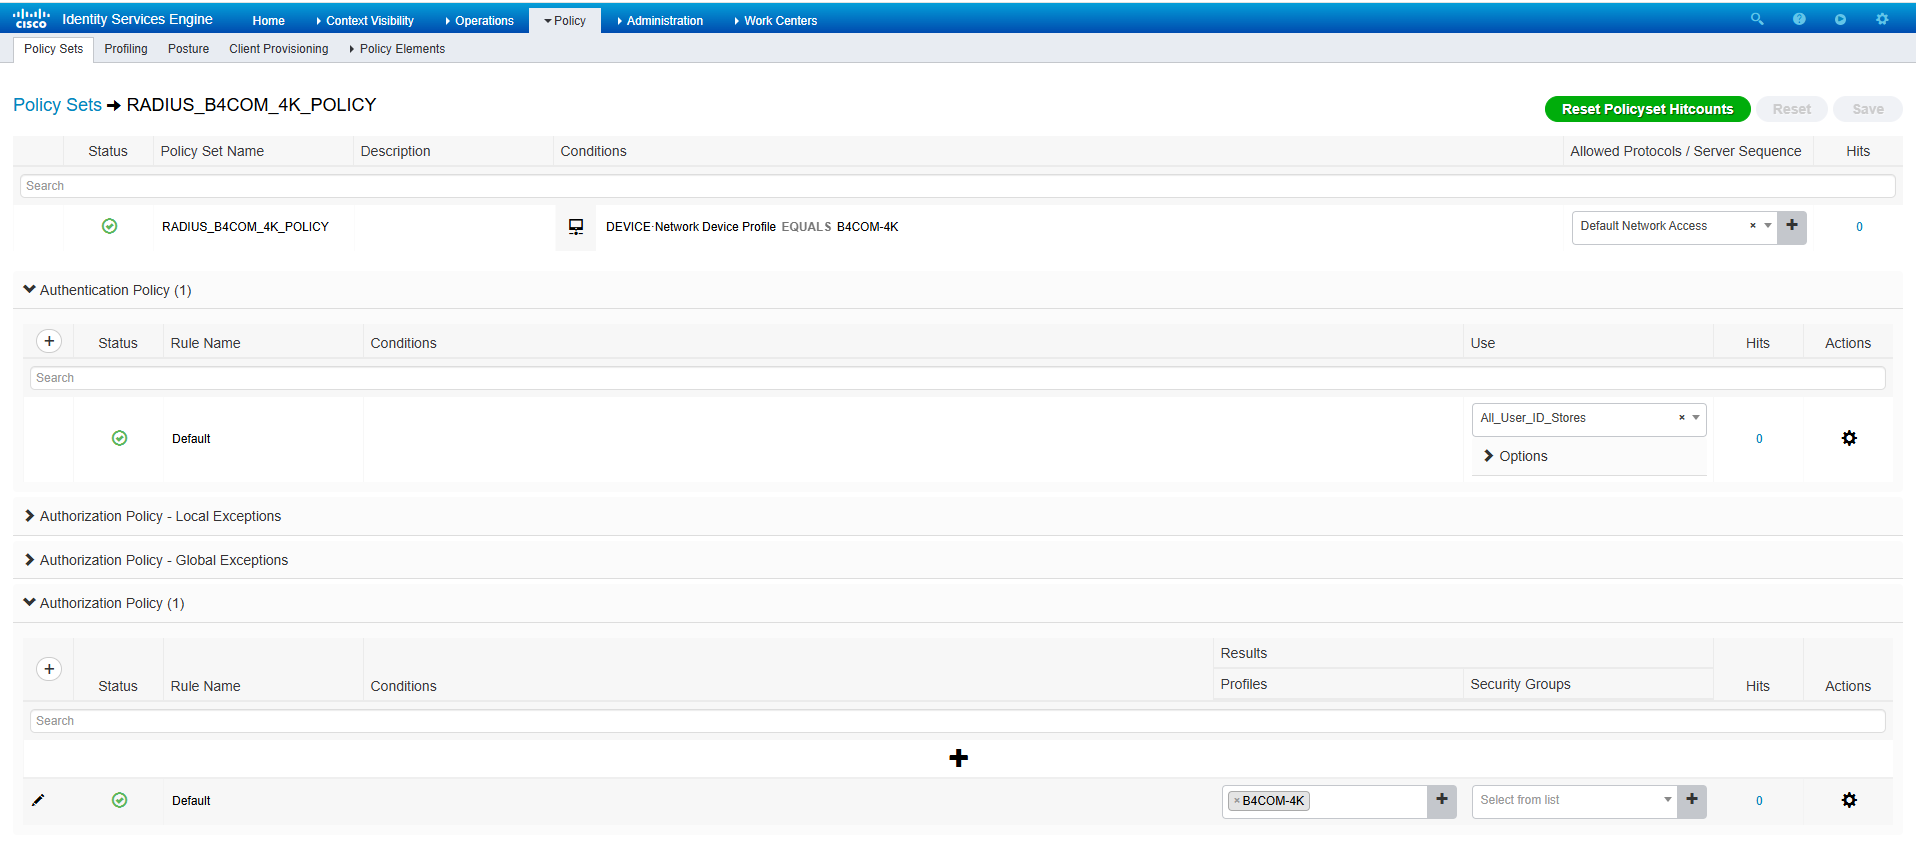Click the device condition monitor icon

pos(576,227)
